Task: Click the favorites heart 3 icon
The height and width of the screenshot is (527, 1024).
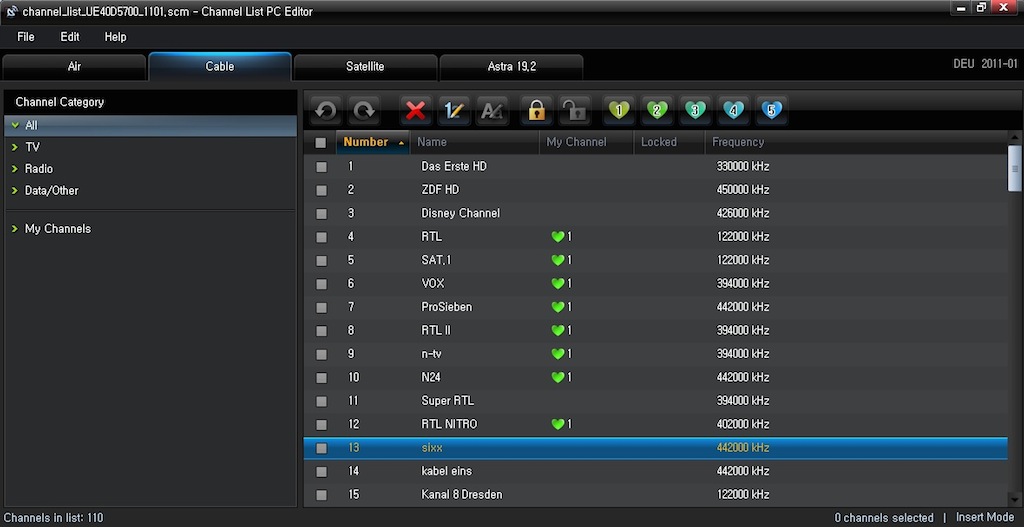Action: tap(695, 110)
